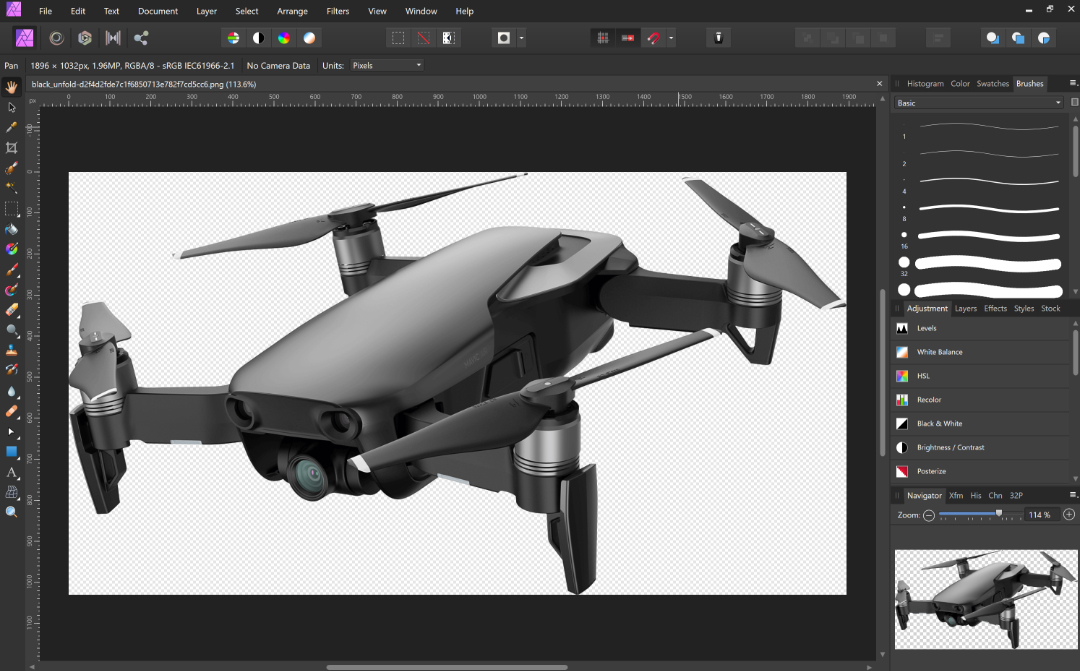Switch to the Export Persona
This screenshot has height=671, width=1080.
tap(141, 38)
